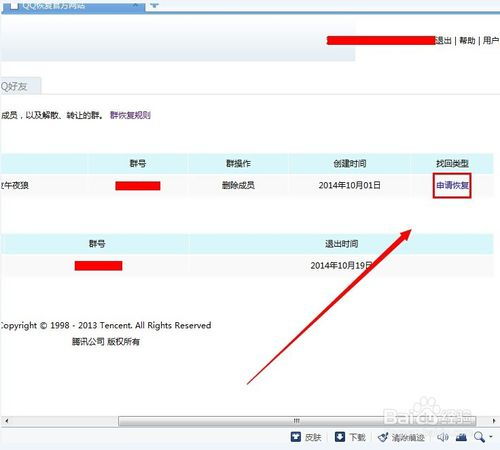Click the clear traces (清除痕迹) broom icon
Image resolution: width=500 pixels, height=450 pixels.
point(383,437)
